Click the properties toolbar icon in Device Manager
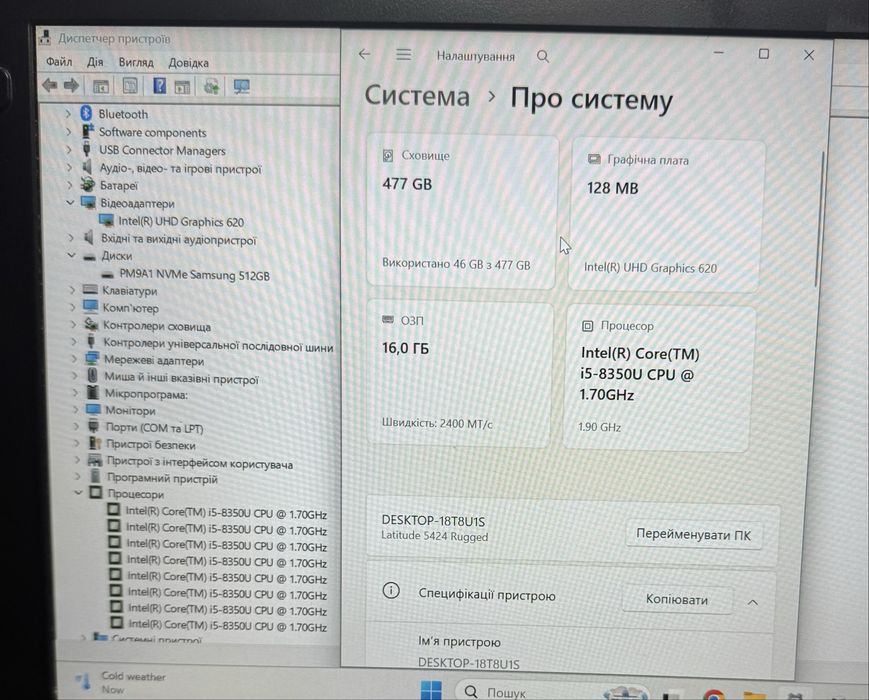 click(x=130, y=86)
